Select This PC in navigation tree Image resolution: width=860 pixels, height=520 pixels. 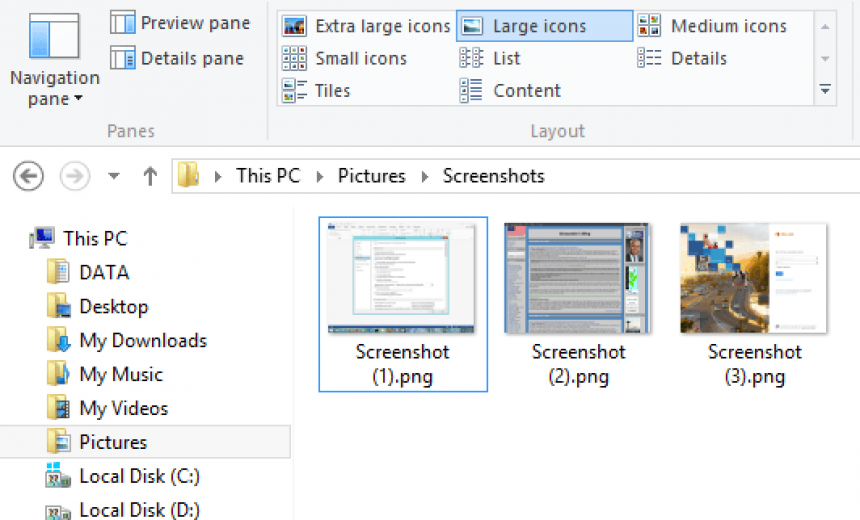coord(95,239)
